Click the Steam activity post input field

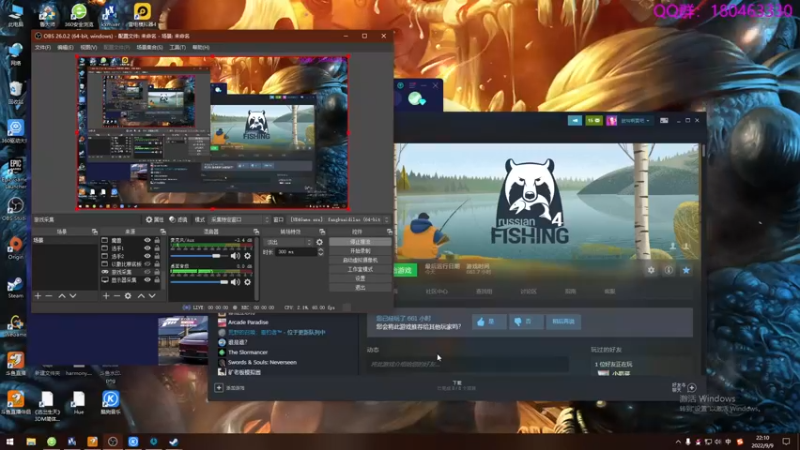point(467,364)
